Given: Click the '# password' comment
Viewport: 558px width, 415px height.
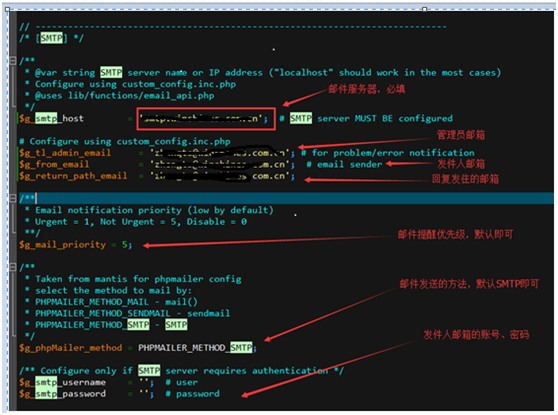Looking at the screenshot, I should pyautogui.click(x=193, y=393).
